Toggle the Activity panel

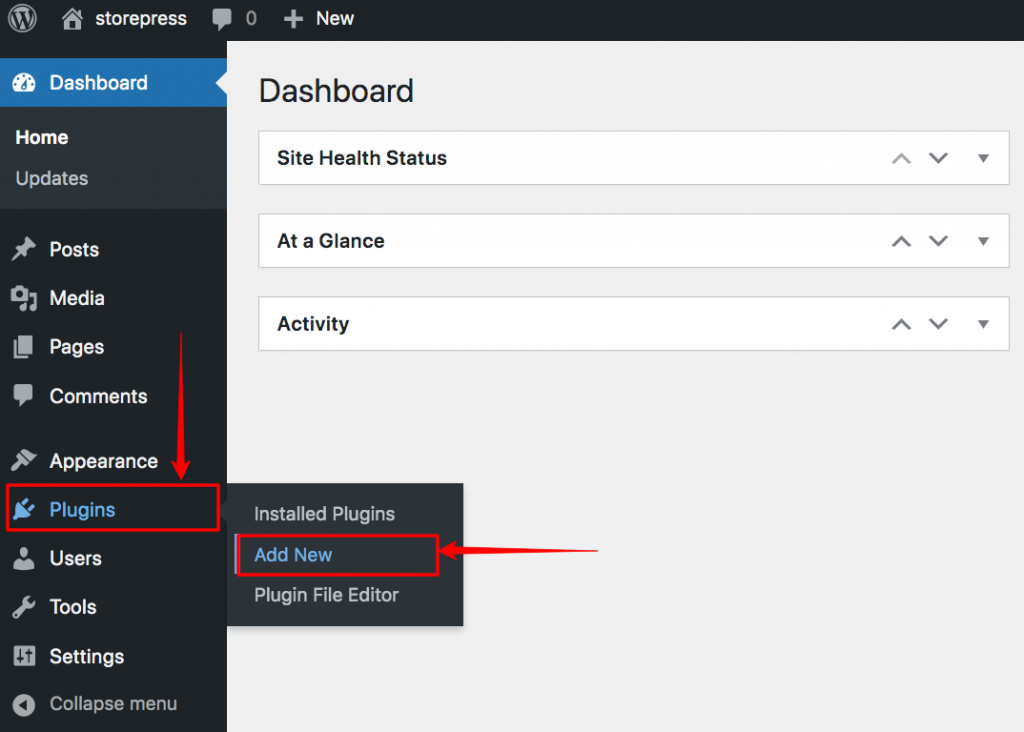point(983,324)
